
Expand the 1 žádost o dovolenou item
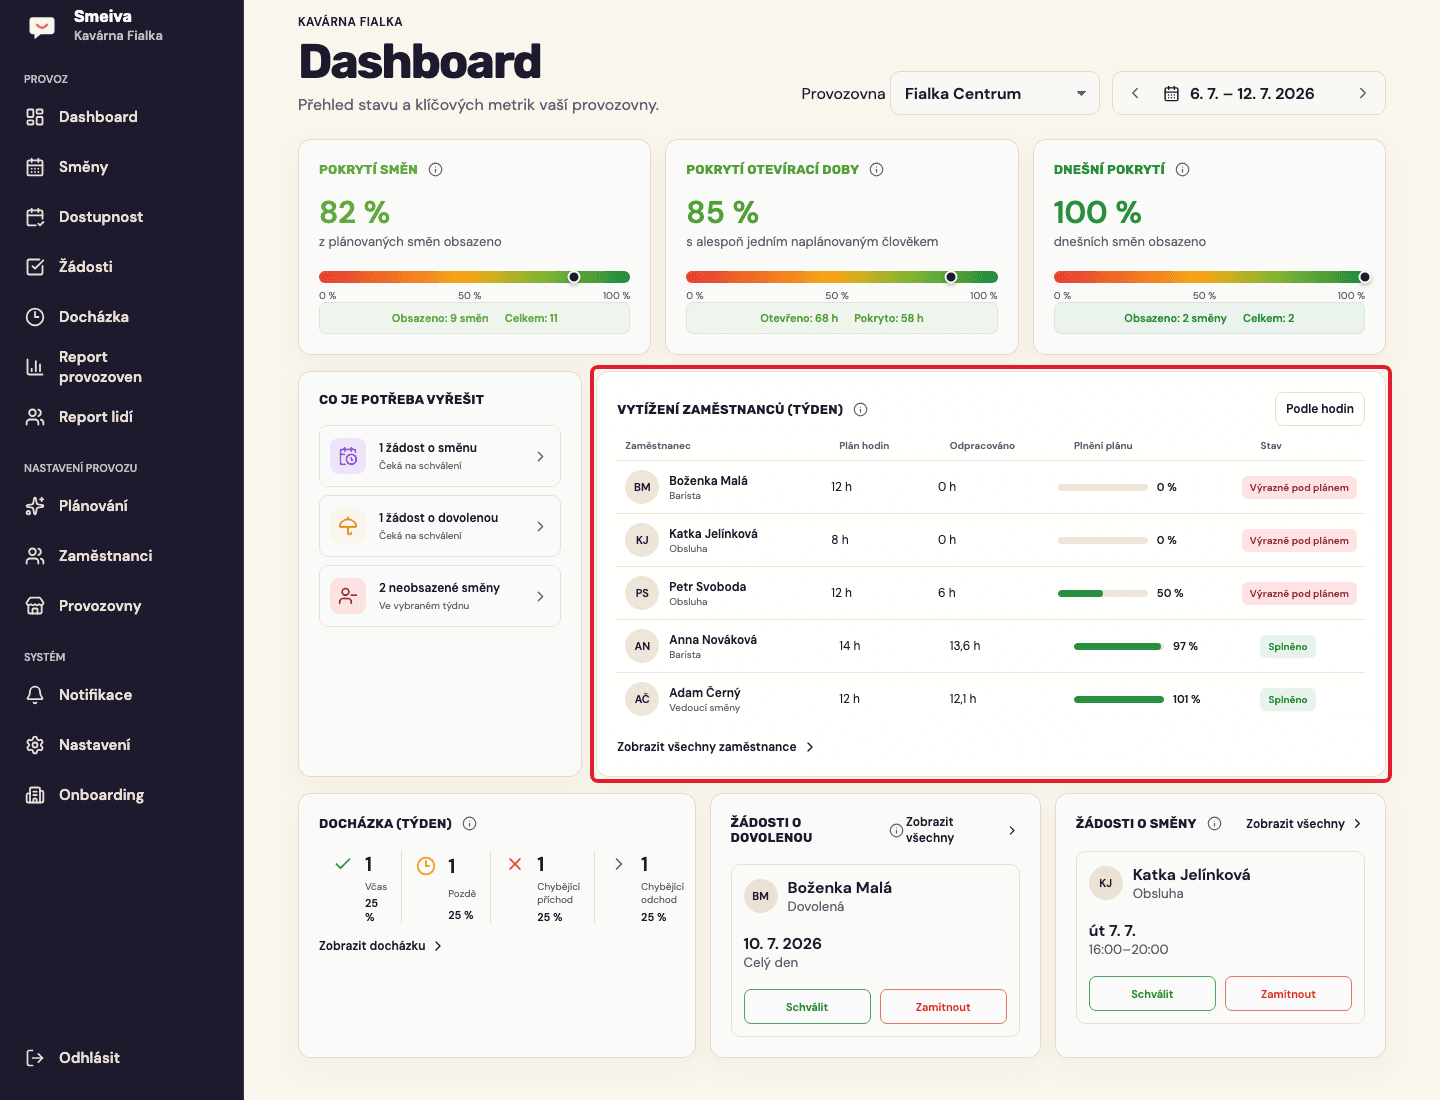click(440, 526)
